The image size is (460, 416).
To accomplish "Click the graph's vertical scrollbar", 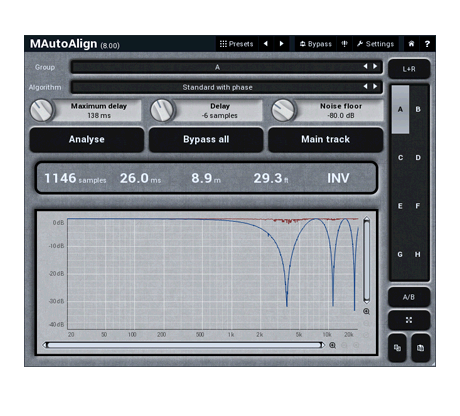I will tap(366, 260).
